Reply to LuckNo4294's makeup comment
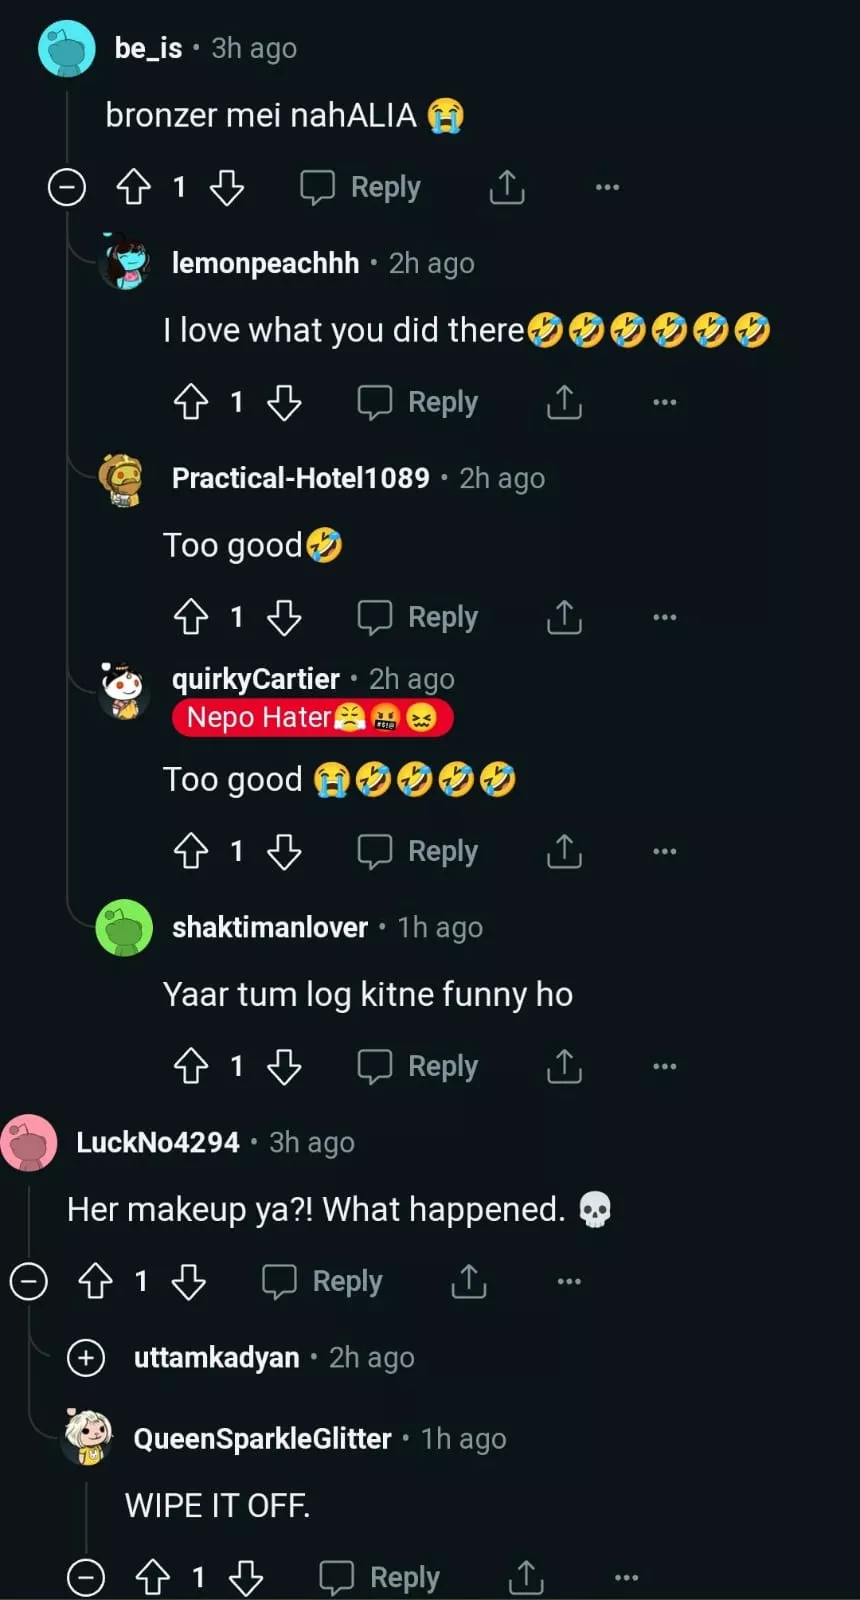This screenshot has width=860, height=1600. click(323, 1281)
